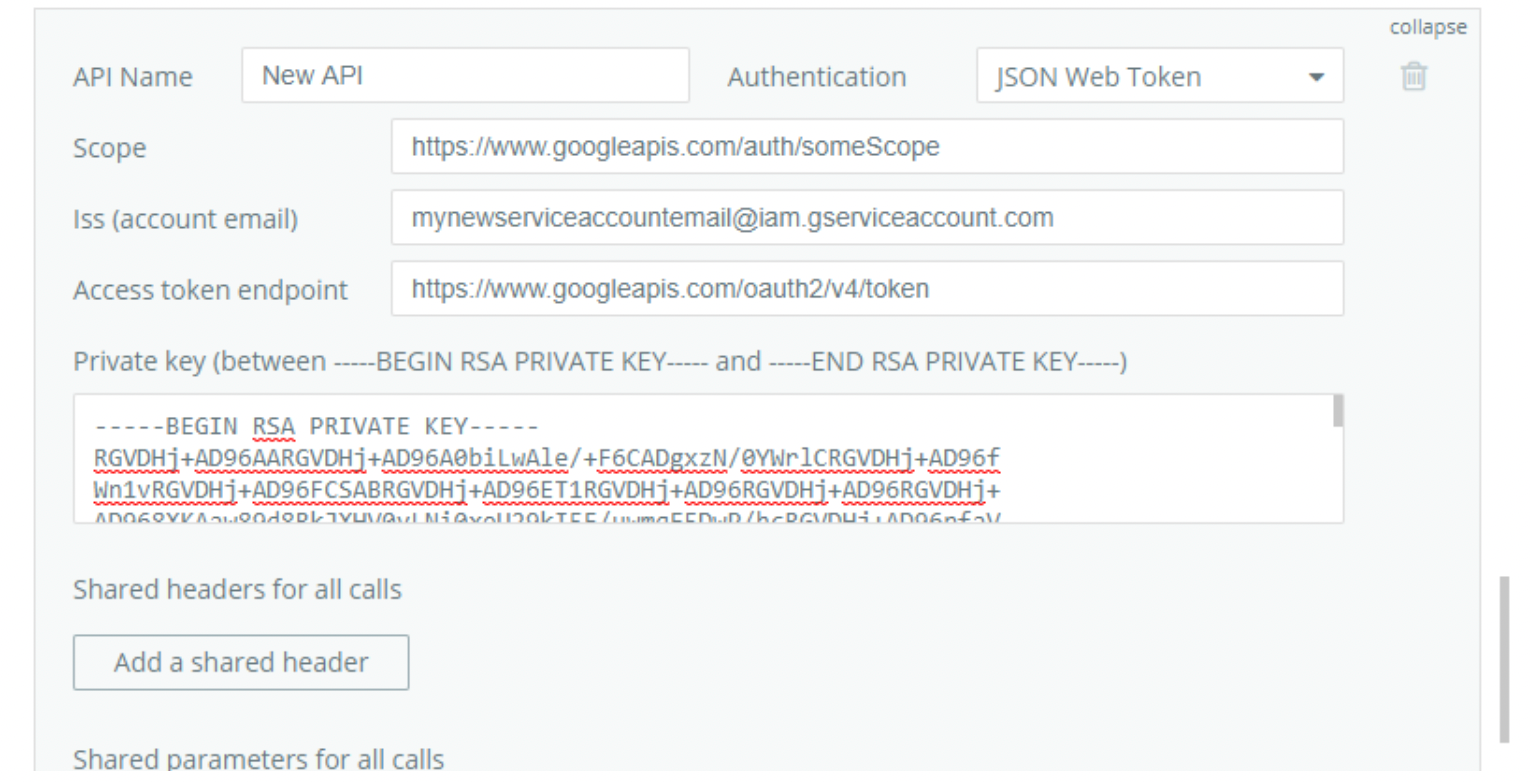Click the Access token endpoint URL field

[867, 289]
